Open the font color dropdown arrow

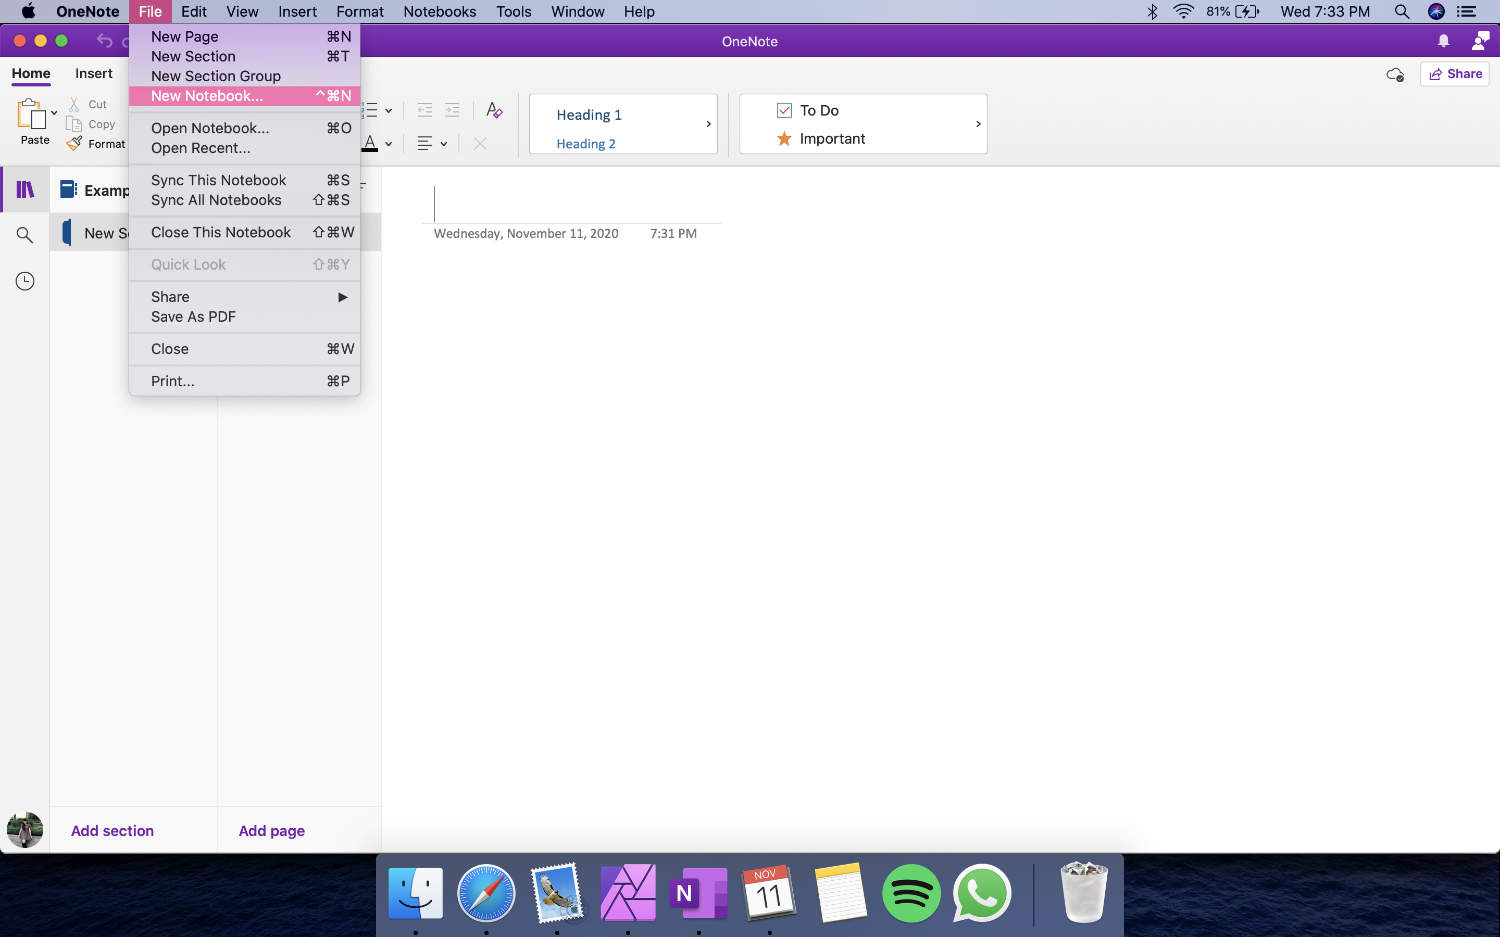tap(388, 144)
